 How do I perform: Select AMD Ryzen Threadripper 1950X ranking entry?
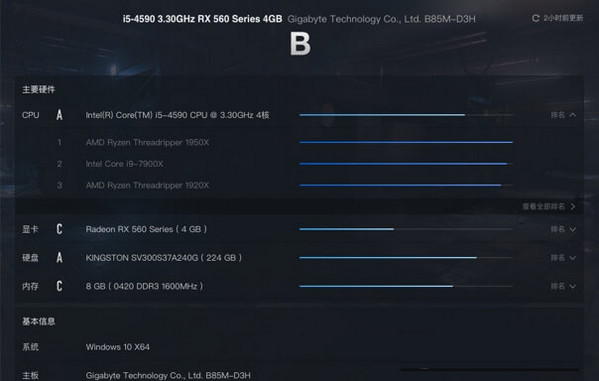pos(147,143)
